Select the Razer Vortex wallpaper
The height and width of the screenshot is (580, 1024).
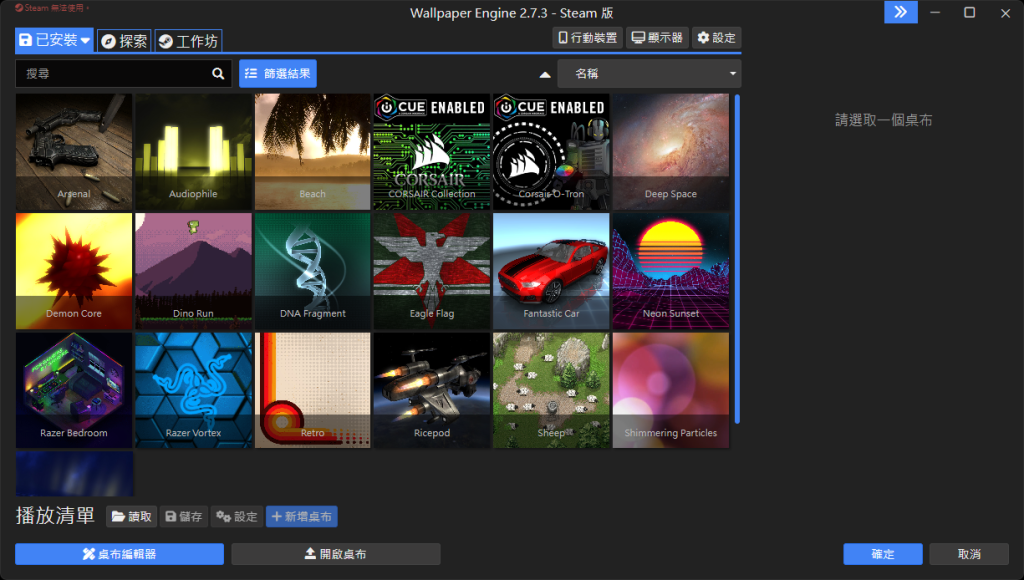point(193,391)
